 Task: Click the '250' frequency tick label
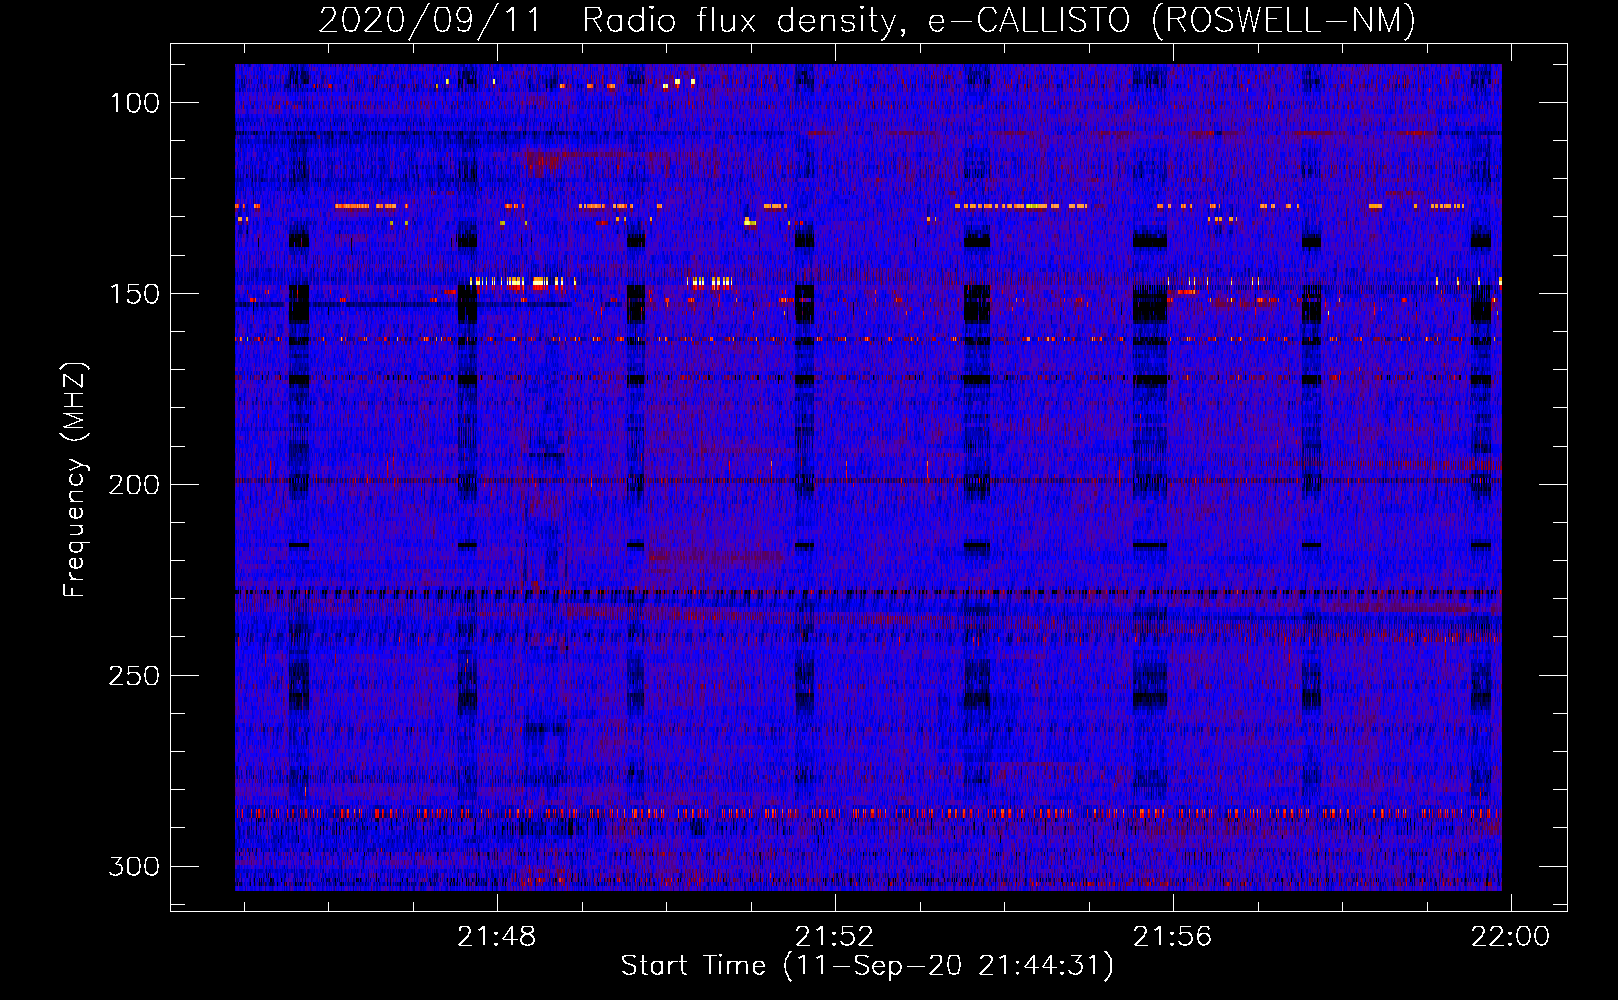pos(134,676)
